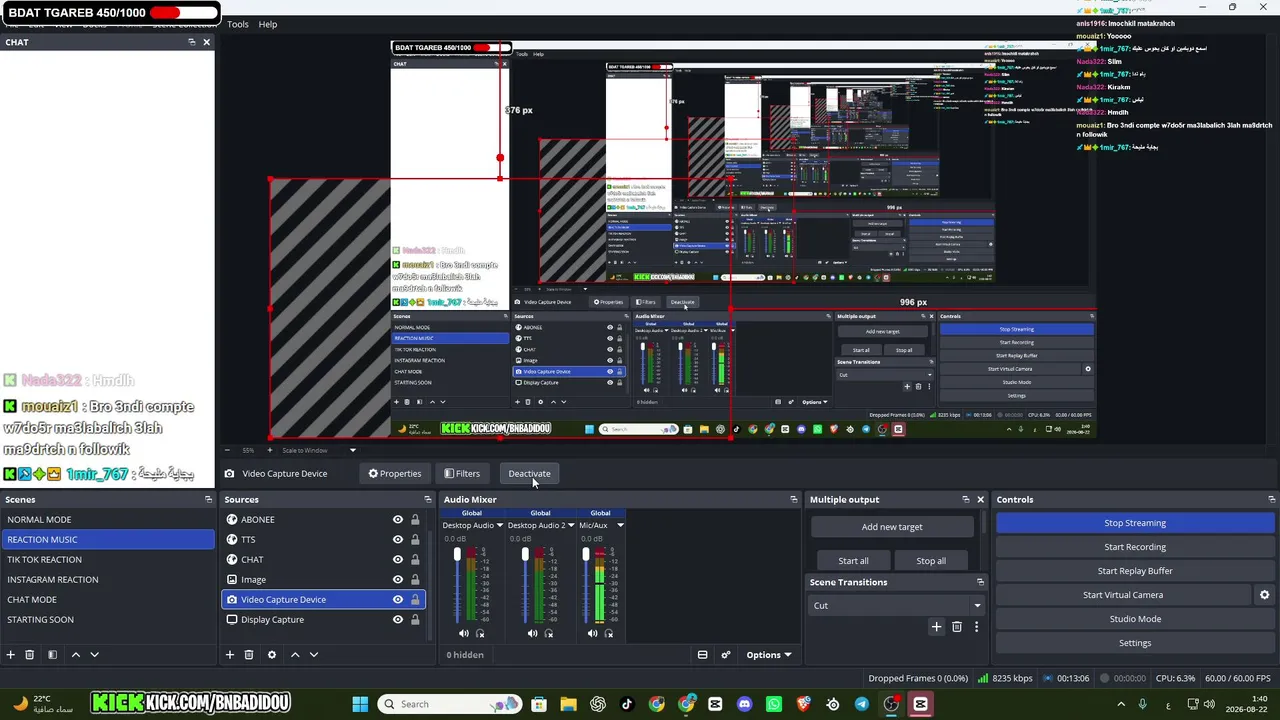
Task: Move source down with arrow icon
Action: pyautogui.click(x=313, y=655)
